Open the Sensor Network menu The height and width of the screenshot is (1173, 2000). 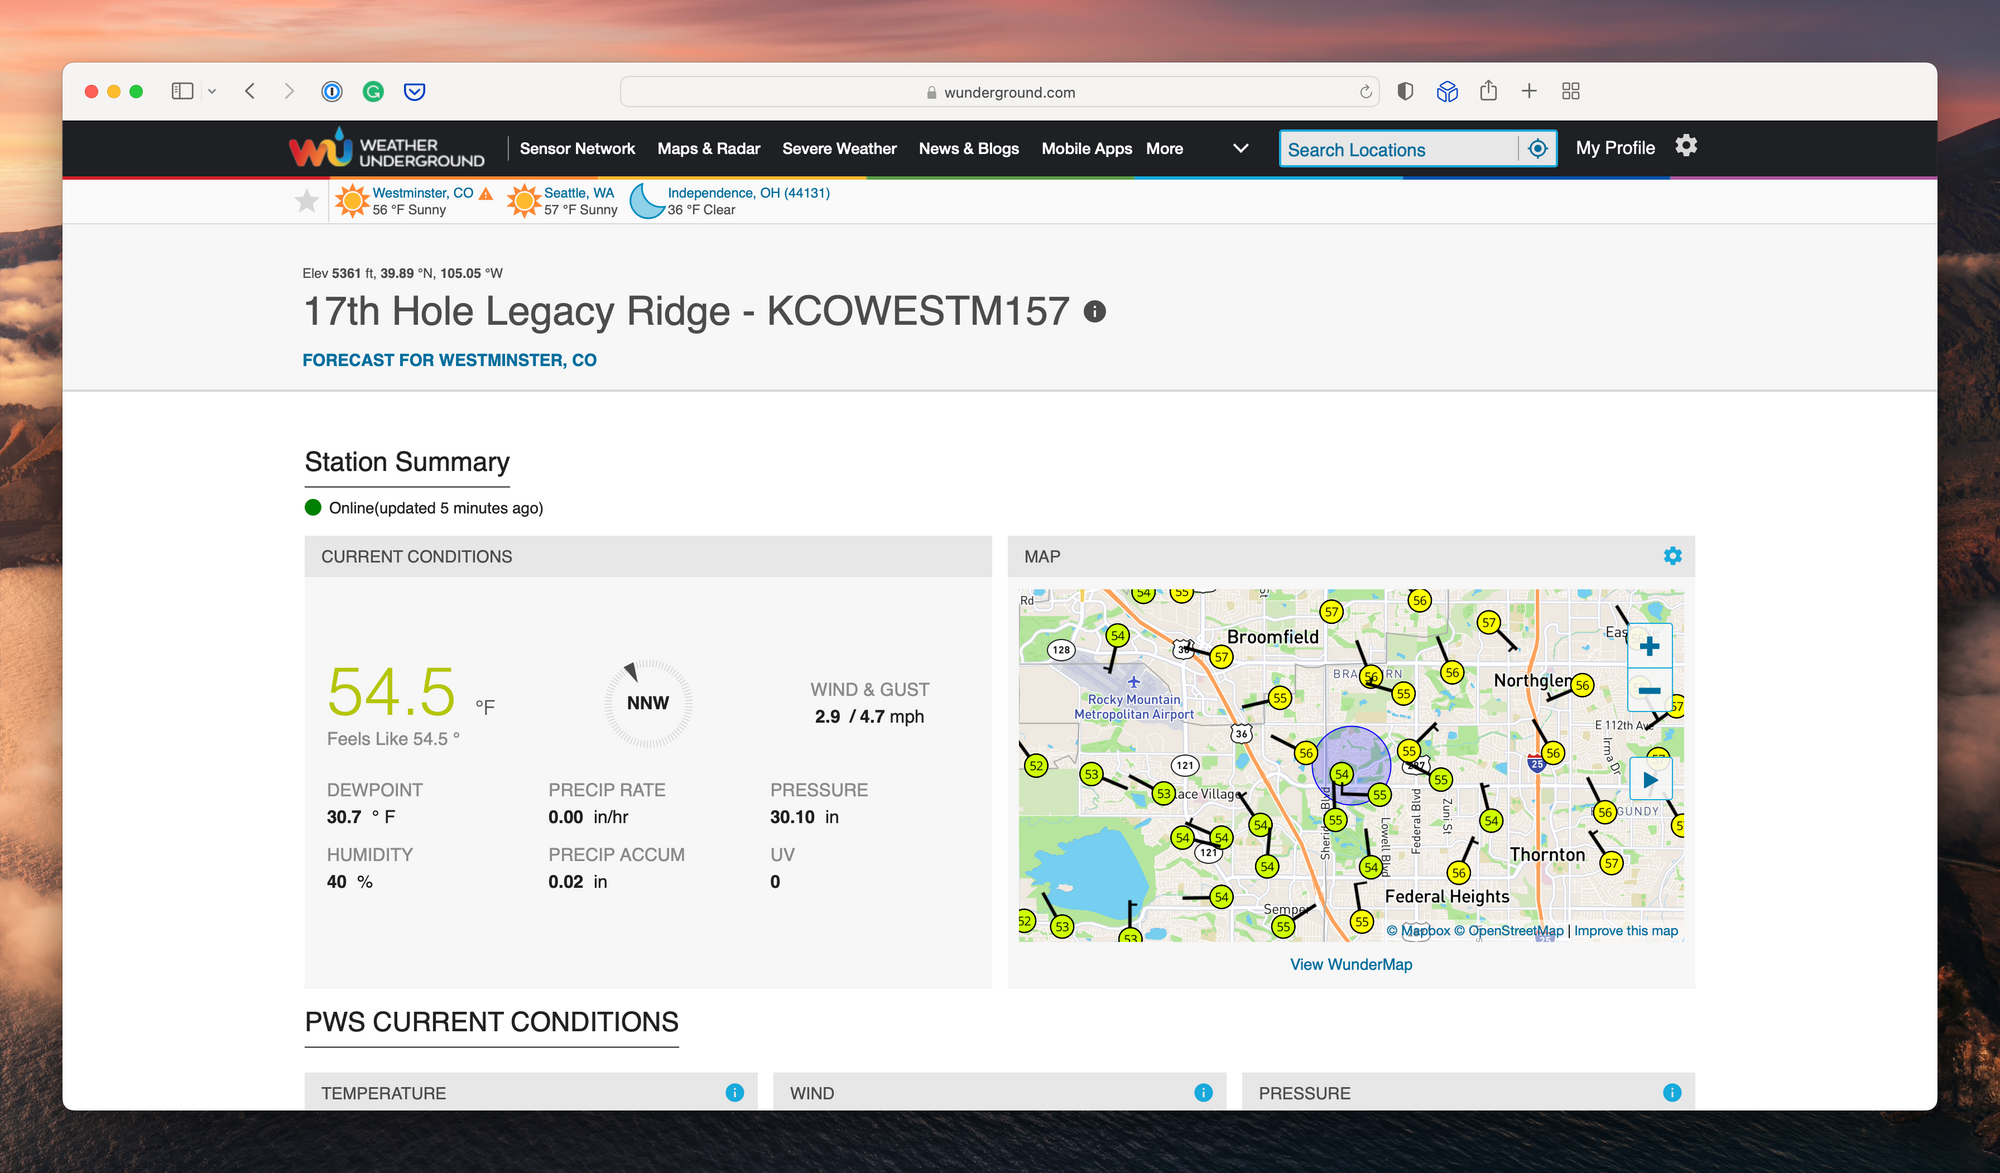point(577,148)
